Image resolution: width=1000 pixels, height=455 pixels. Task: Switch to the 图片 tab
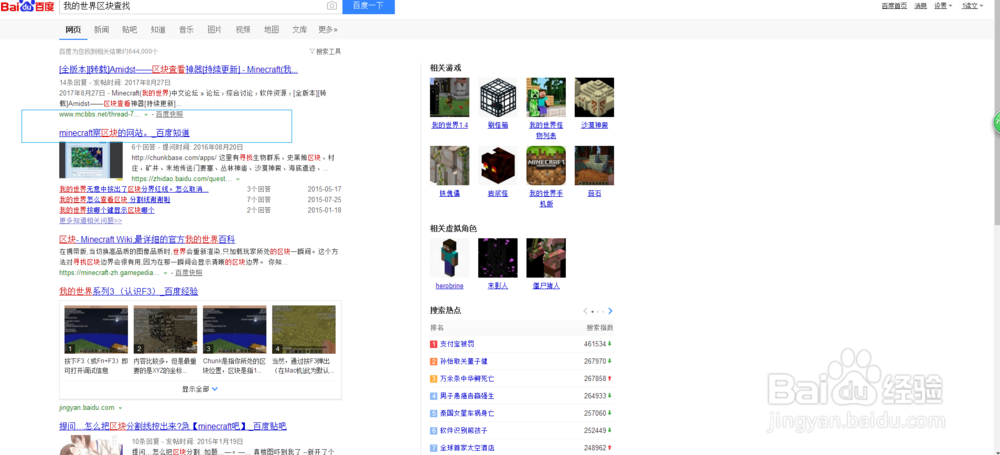click(x=215, y=29)
